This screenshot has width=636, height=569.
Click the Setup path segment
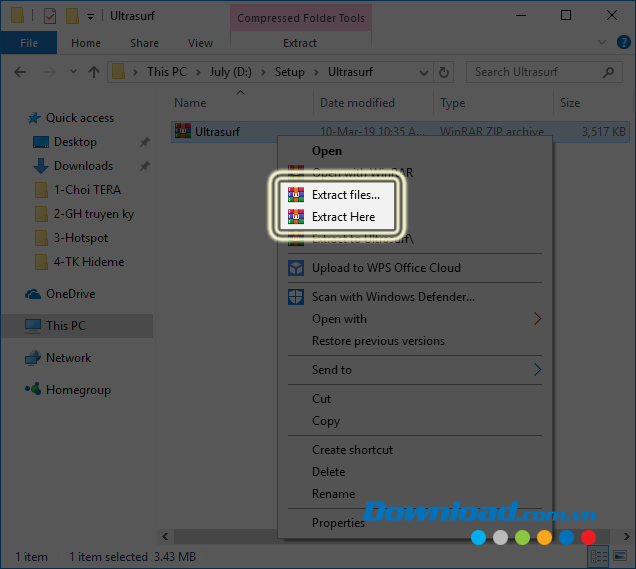coord(290,72)
